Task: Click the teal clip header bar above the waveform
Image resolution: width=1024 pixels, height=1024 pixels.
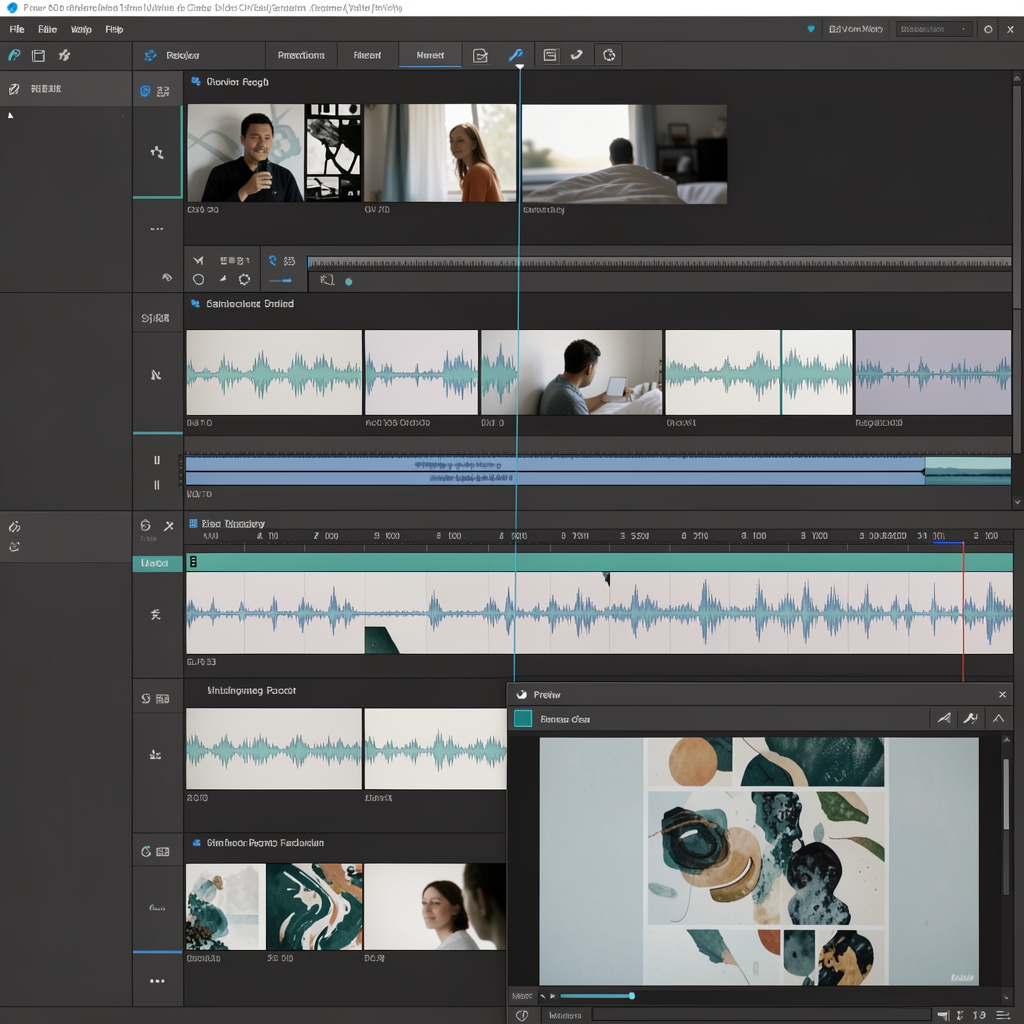Action: pyautogui.click(x=599, y=562)
